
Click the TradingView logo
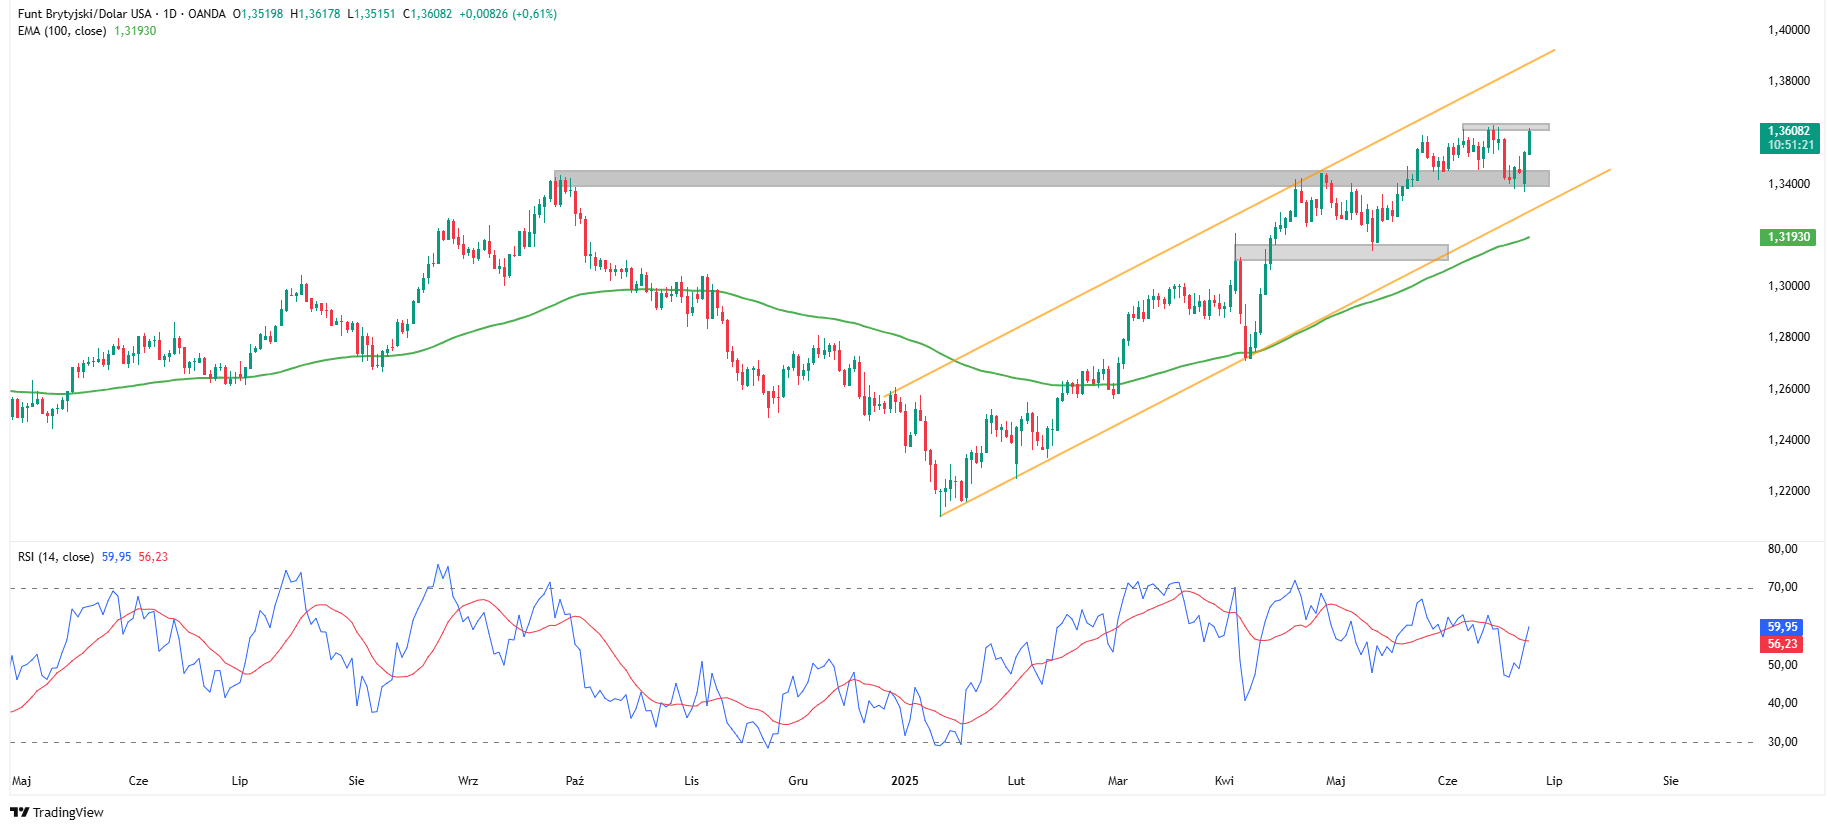pos(57,812)
